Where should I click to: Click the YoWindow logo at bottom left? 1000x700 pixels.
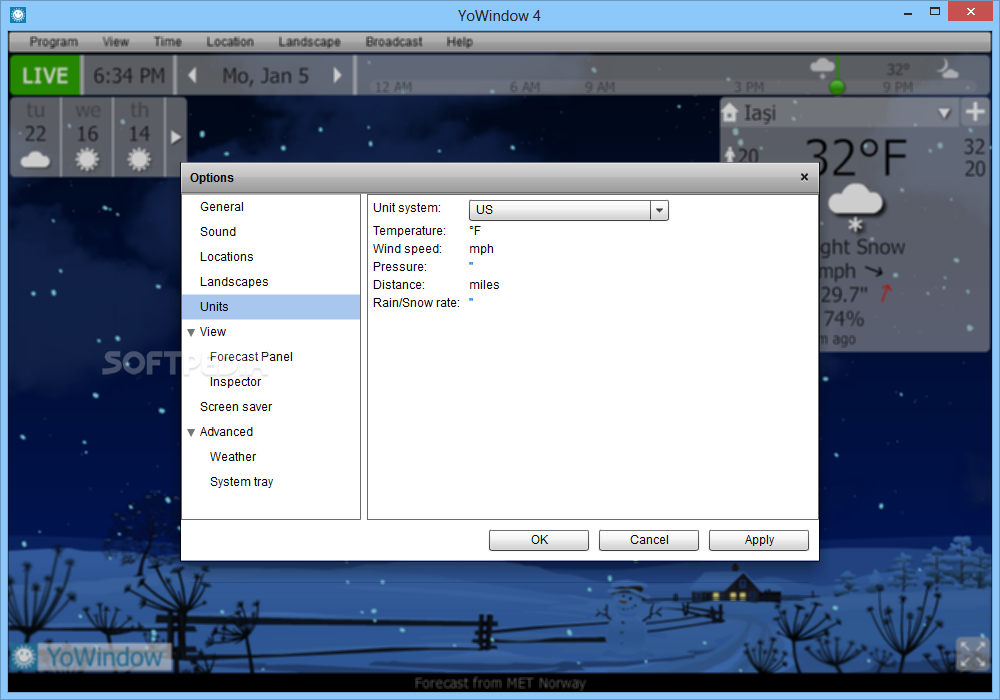coord(91,657)
